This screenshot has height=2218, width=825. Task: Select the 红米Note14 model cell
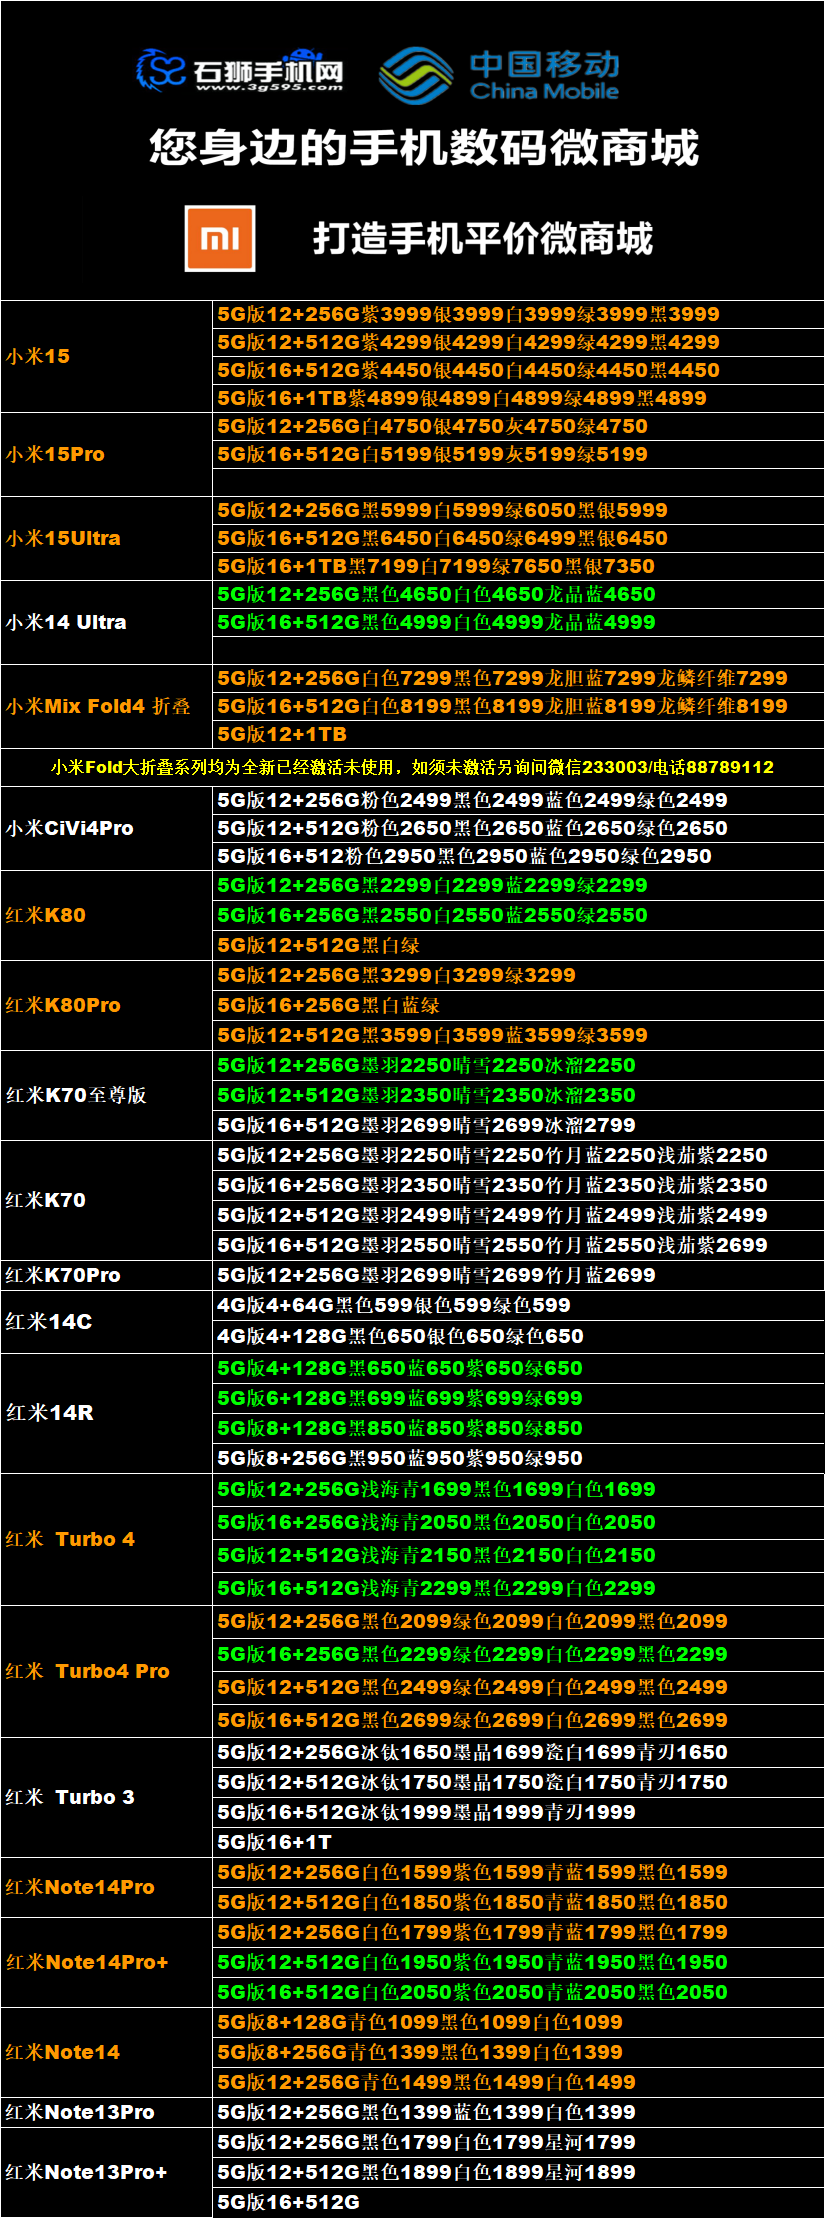(106, 2052)
